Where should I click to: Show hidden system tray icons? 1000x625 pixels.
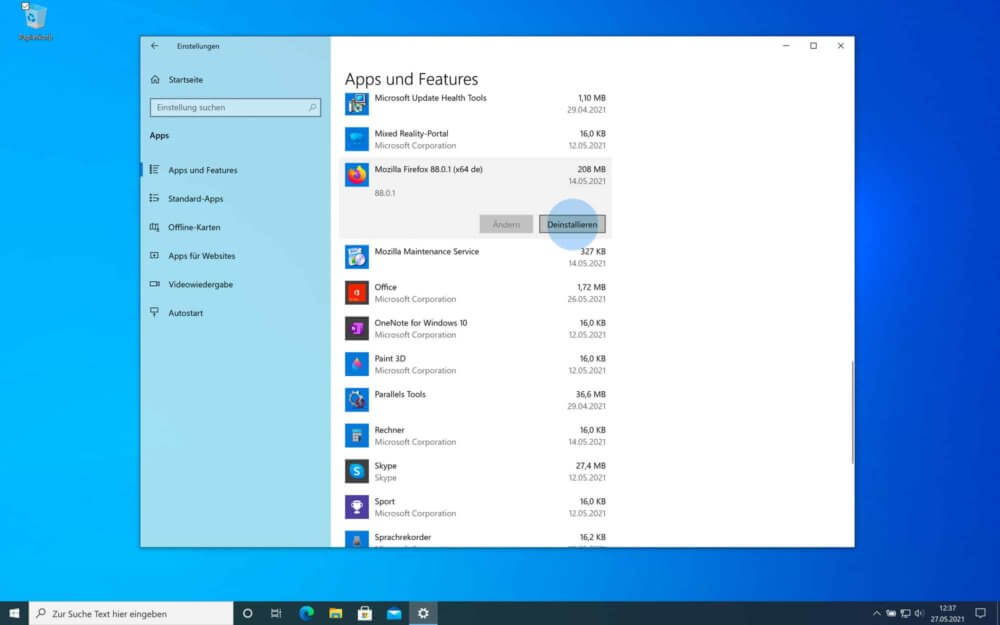pyautogui.click(x=876, y=614)
